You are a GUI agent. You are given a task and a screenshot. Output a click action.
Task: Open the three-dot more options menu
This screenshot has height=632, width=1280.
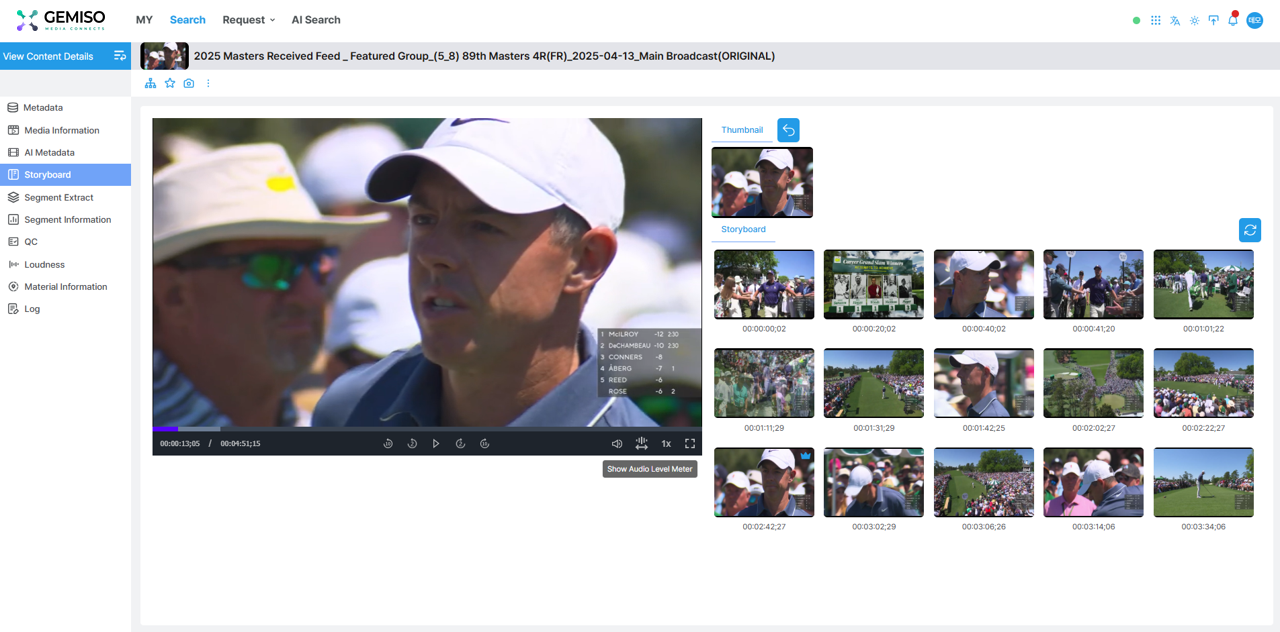pos(208,84)
